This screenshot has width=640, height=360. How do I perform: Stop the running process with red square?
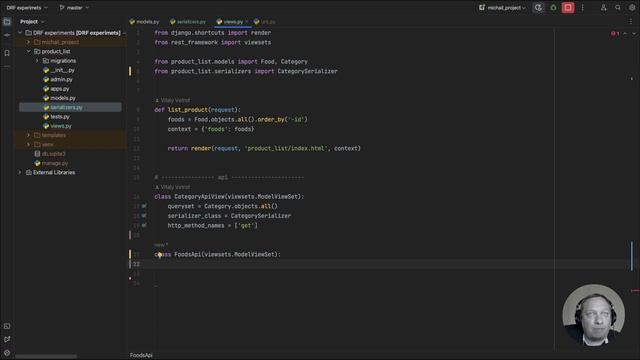[x=568, y=7]
